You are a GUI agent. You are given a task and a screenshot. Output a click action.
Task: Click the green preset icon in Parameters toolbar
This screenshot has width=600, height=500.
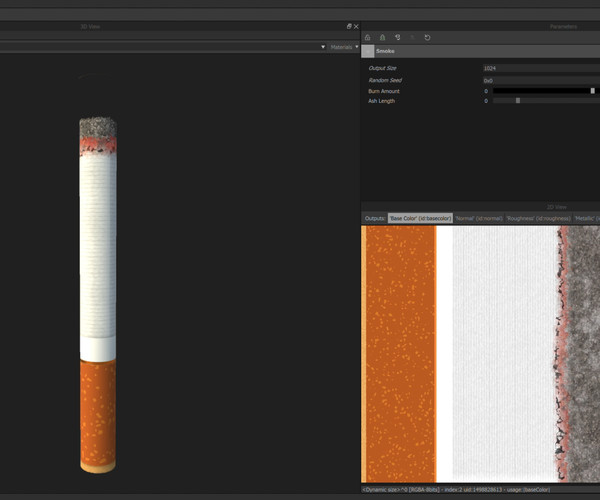pyautogui.click(x=382, y=37)
